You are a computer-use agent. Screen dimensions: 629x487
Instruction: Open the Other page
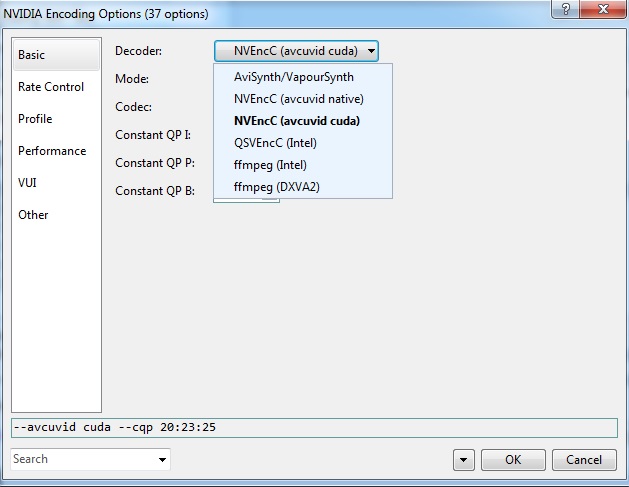tap(56, 215)
